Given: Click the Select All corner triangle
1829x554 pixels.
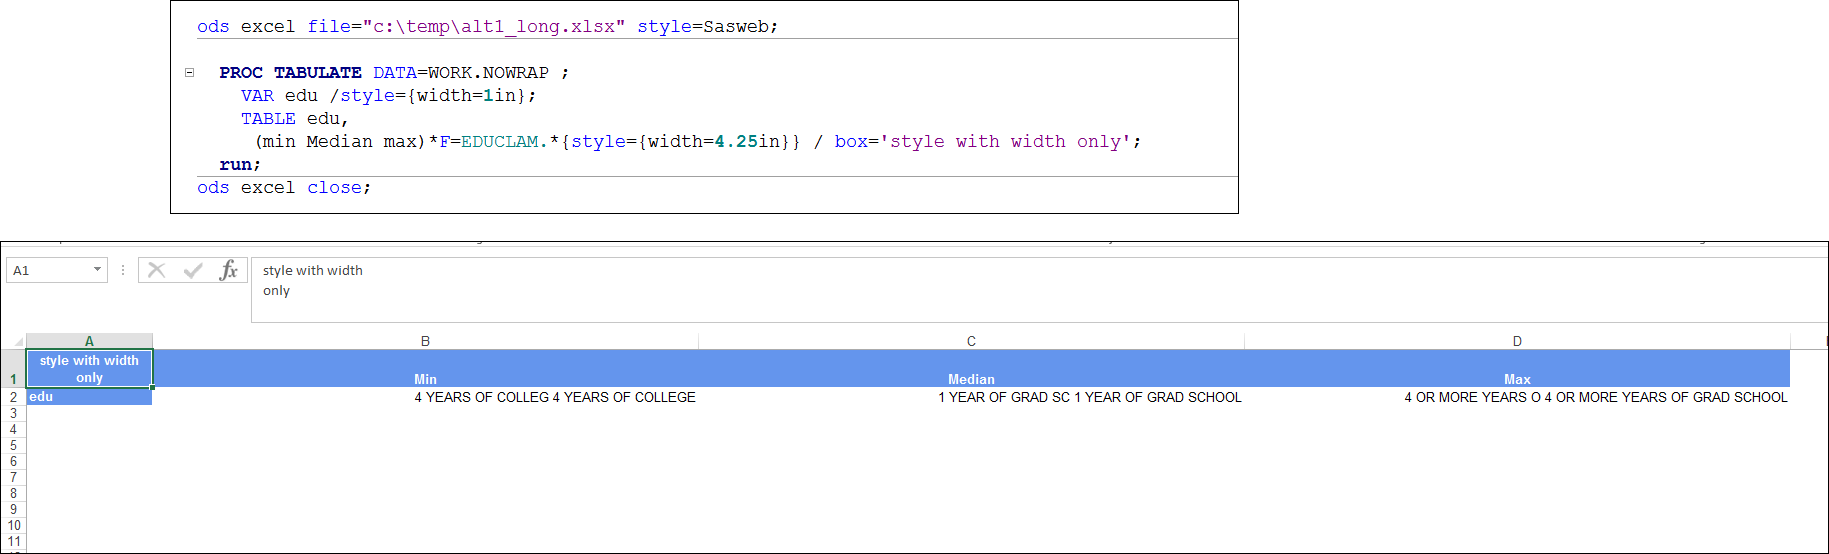Looking at the screenshot, I should [x=17, y=342].
